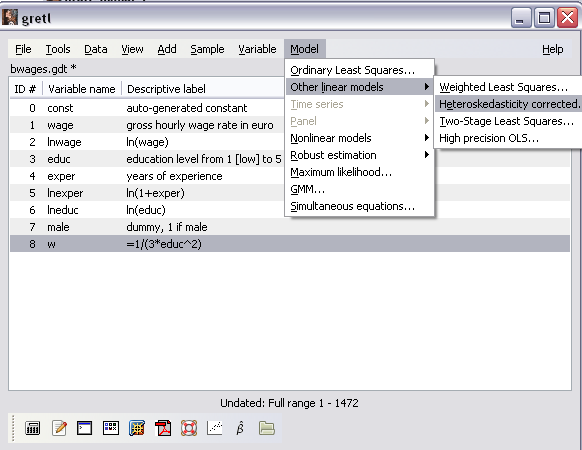582x450 pixels.
Task: Open the PDF user manual icon
Action: pos(163,428)
